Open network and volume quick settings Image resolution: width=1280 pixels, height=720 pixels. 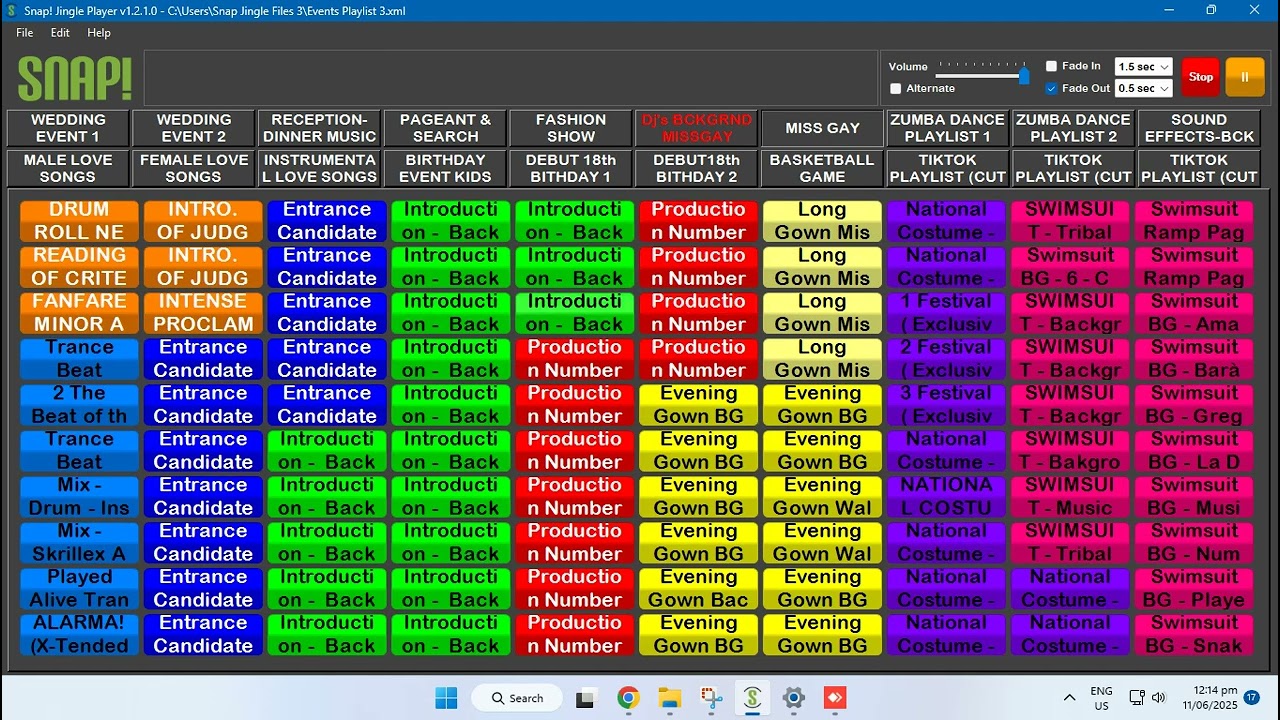coord(1147,698)
